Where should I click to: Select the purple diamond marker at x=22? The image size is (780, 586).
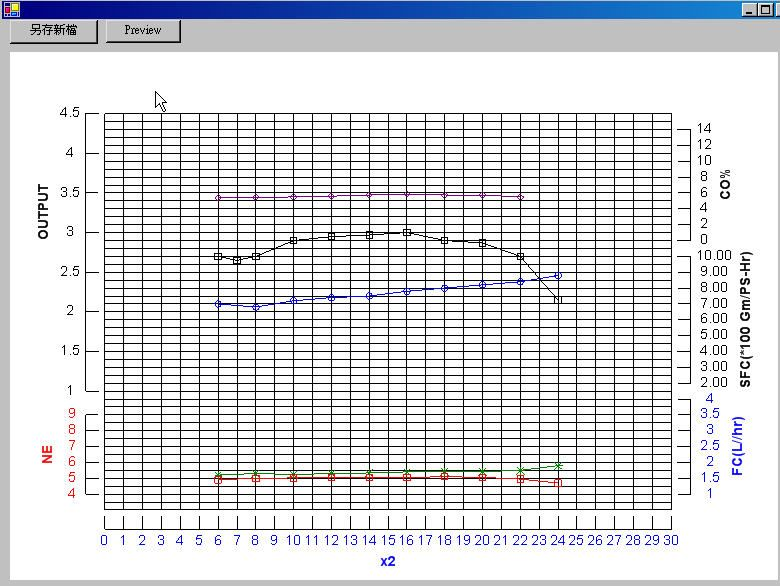coord(520,197)
